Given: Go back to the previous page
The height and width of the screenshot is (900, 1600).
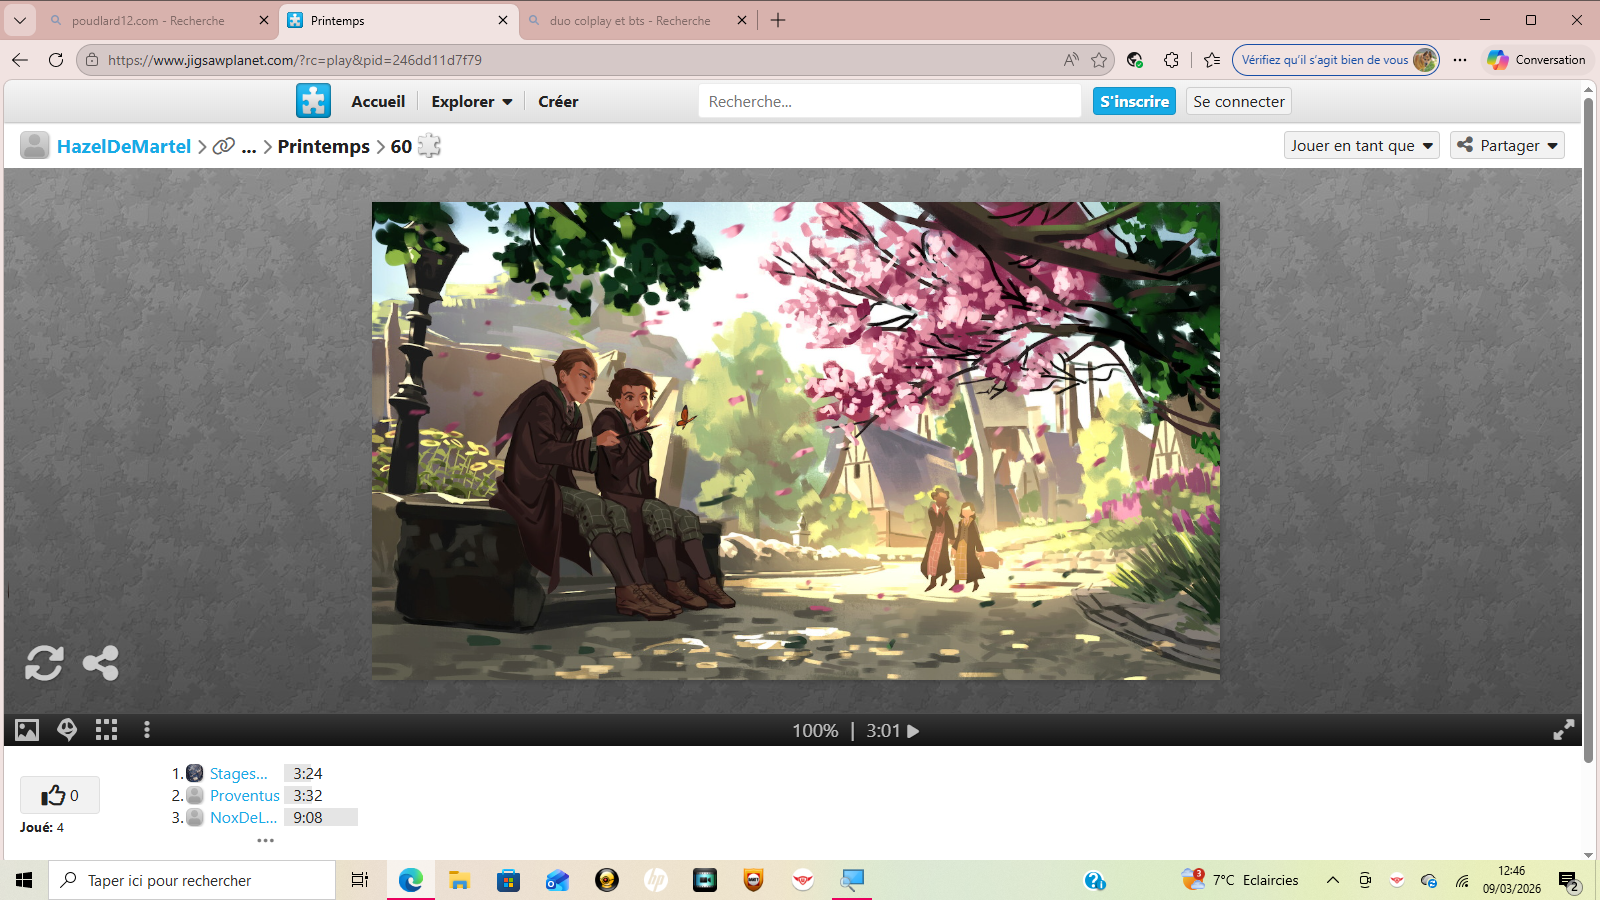Looking at the screenshot, I should point(20,60).
